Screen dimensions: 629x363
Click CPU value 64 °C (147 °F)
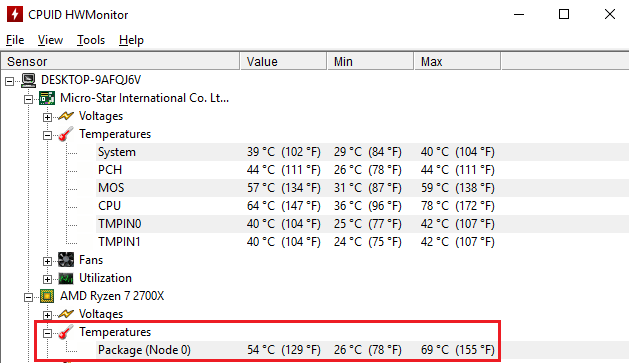pyautogui.click(x=284, y=206)
